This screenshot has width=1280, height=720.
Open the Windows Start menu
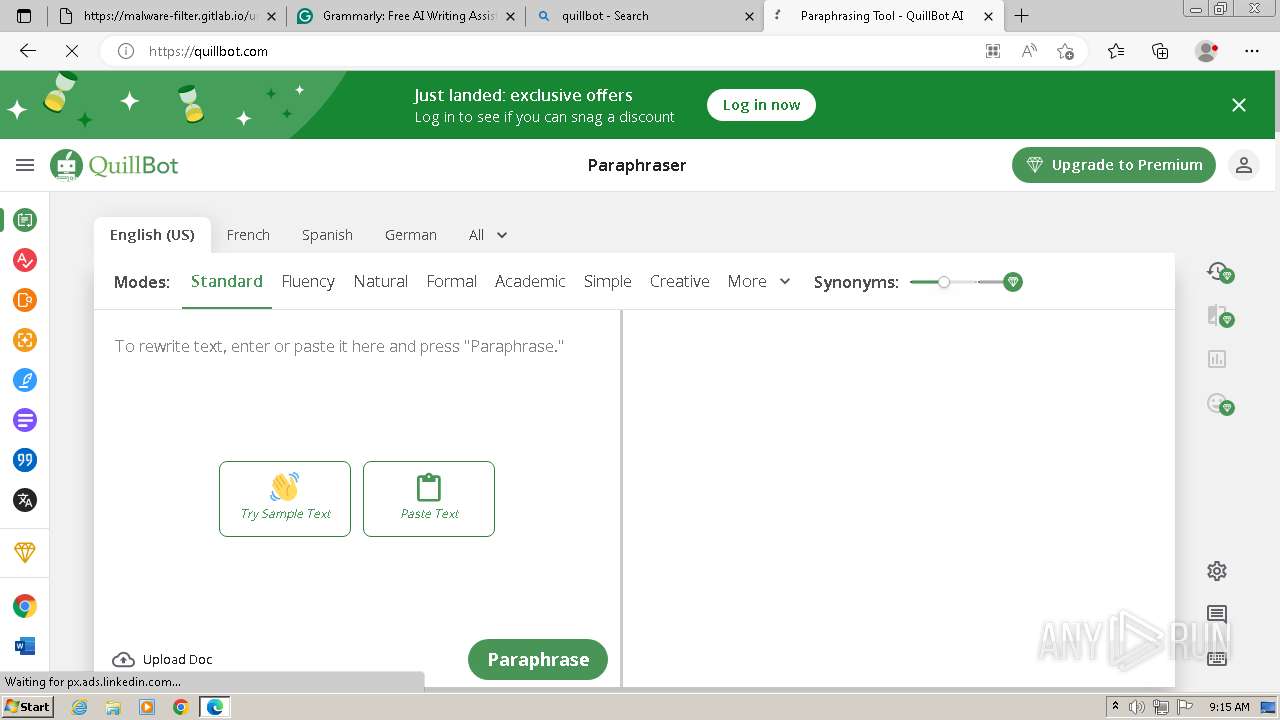(x=28, y=706)
